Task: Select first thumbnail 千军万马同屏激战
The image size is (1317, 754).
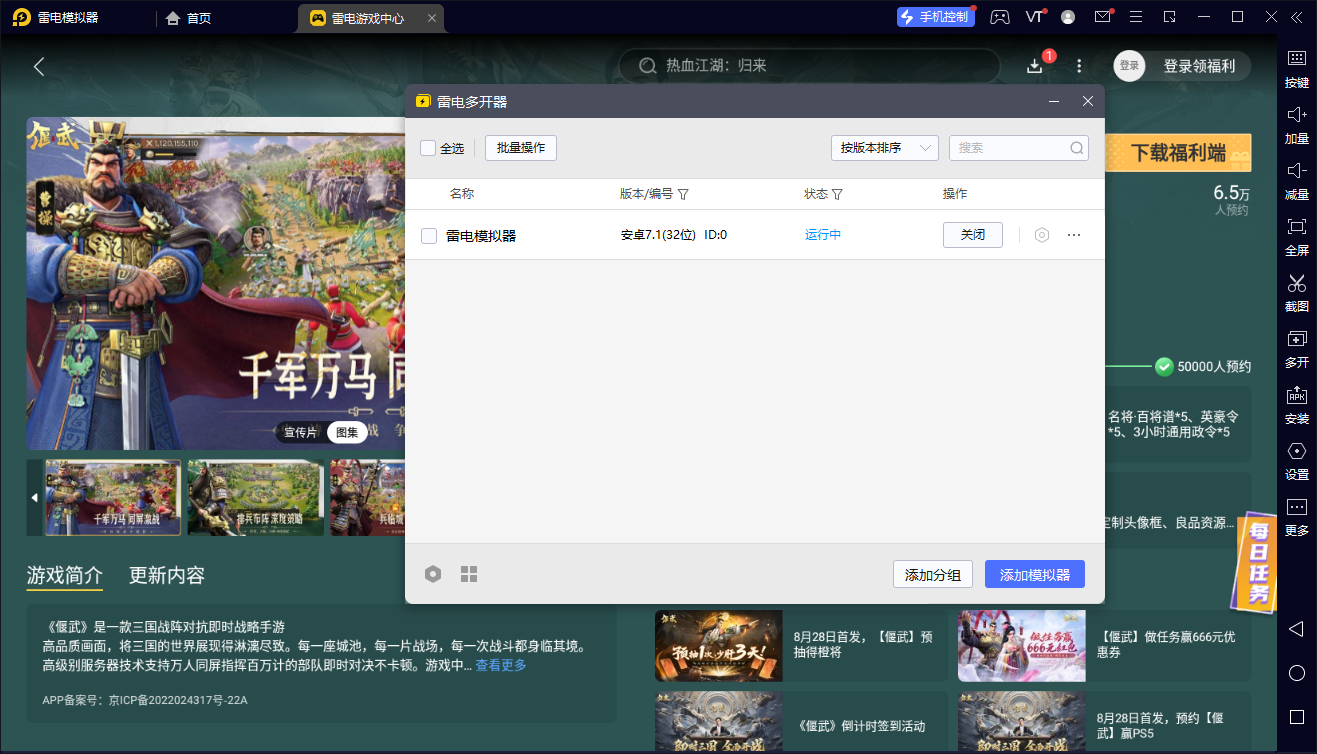Action: 114,498
